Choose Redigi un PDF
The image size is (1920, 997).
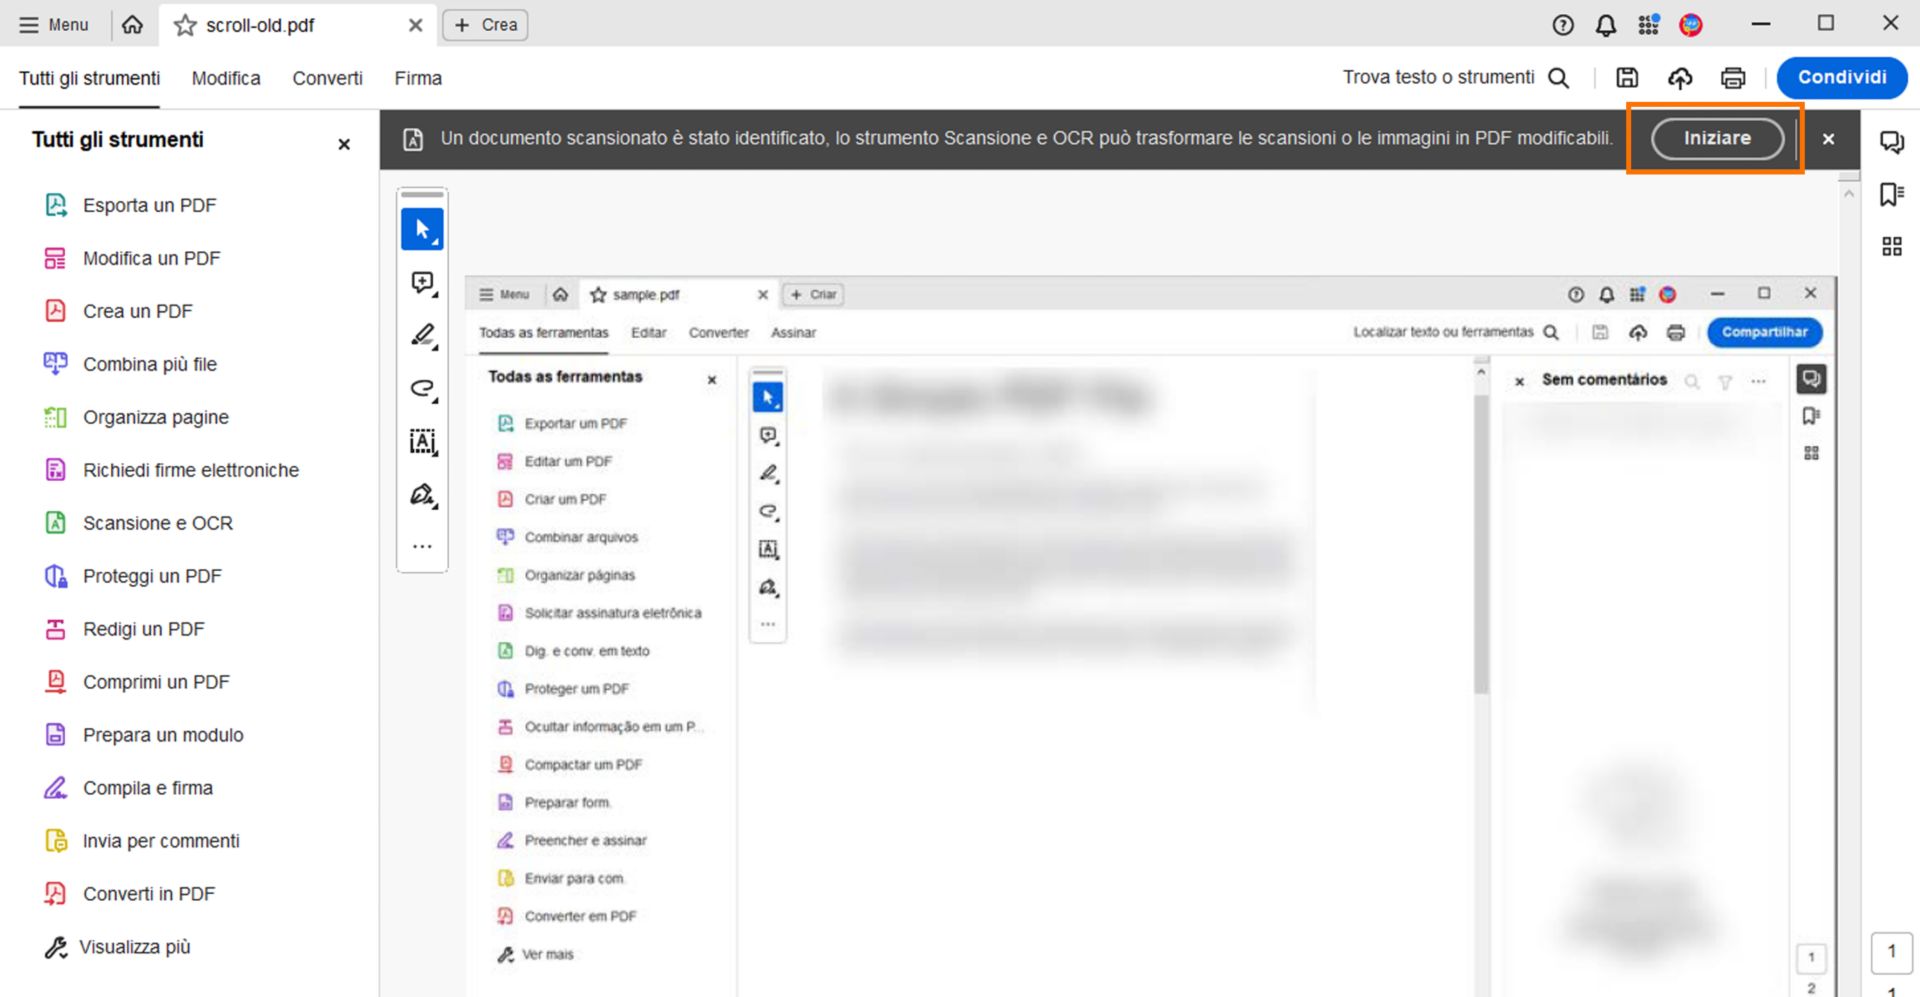[124, 629]
